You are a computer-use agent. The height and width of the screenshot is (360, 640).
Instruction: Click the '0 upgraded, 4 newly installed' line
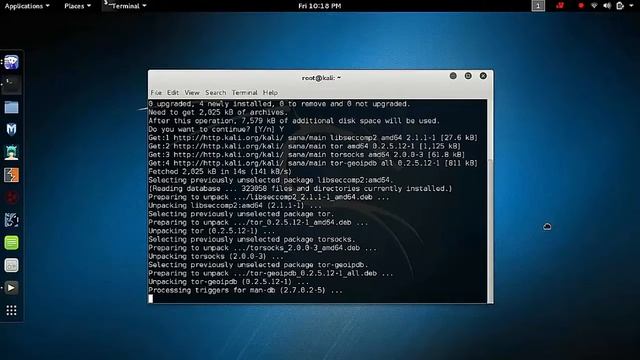click(x=279, y=104)
